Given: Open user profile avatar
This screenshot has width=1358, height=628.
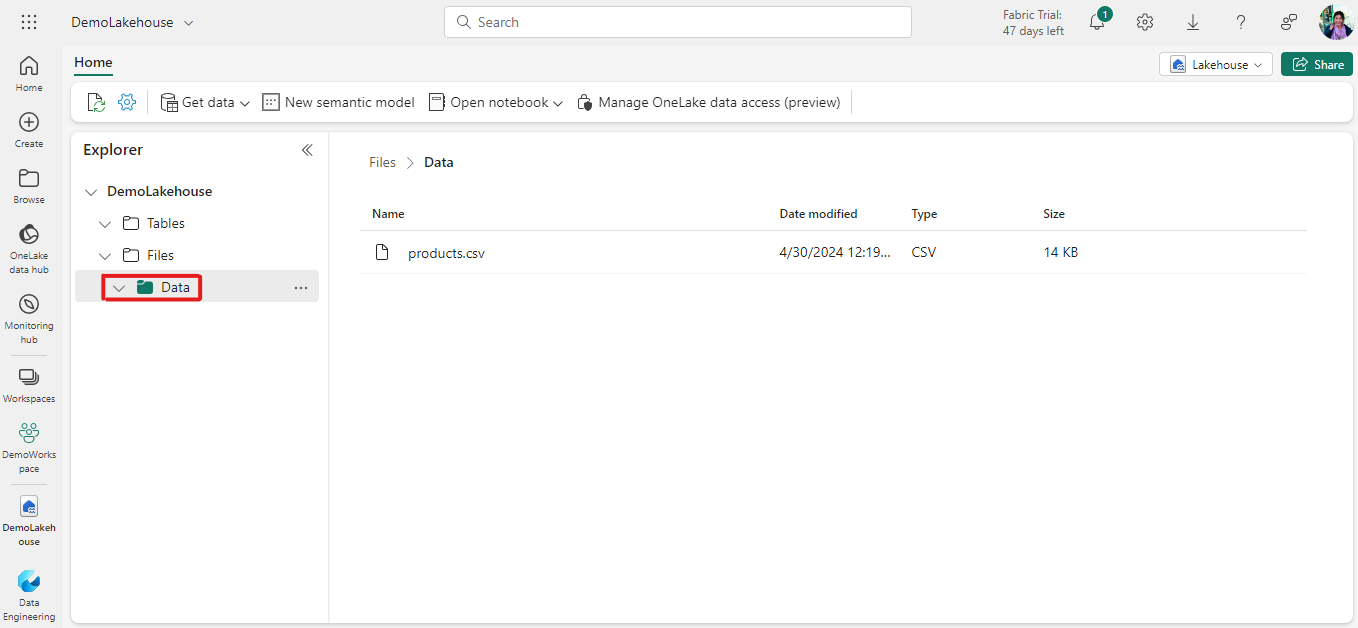Looking at the screenshot, I should 1336,22.
